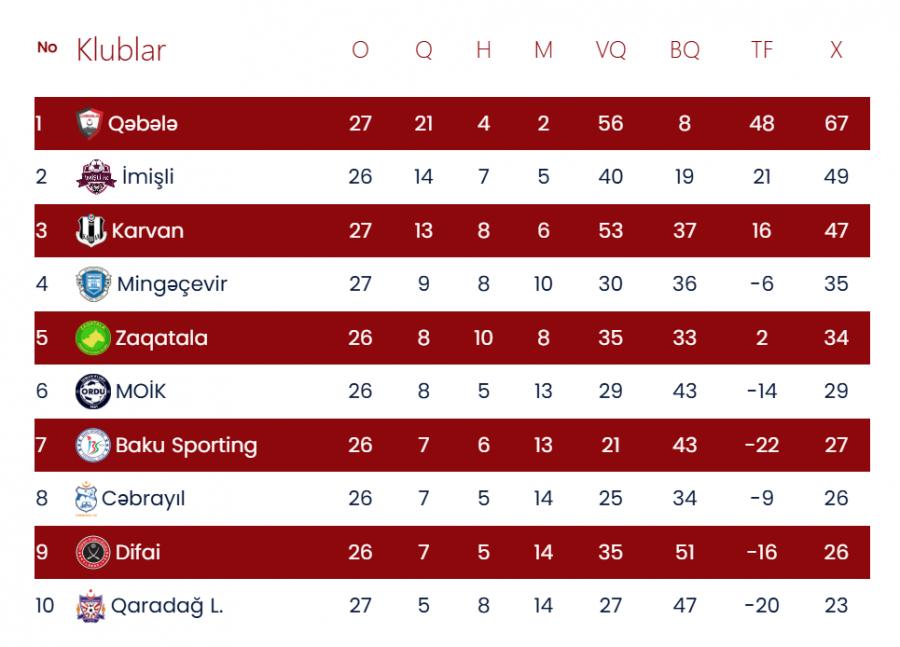Sort table by the X points column

pos(836,50)
